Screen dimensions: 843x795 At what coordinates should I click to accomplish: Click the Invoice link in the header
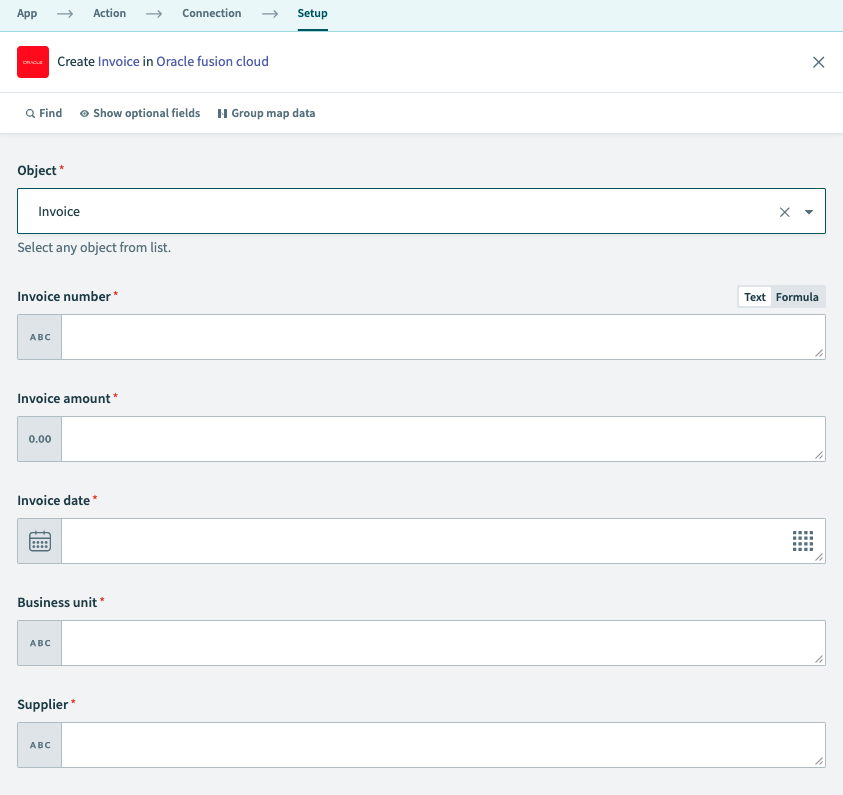pyautogui.click(x=117, y=61)
